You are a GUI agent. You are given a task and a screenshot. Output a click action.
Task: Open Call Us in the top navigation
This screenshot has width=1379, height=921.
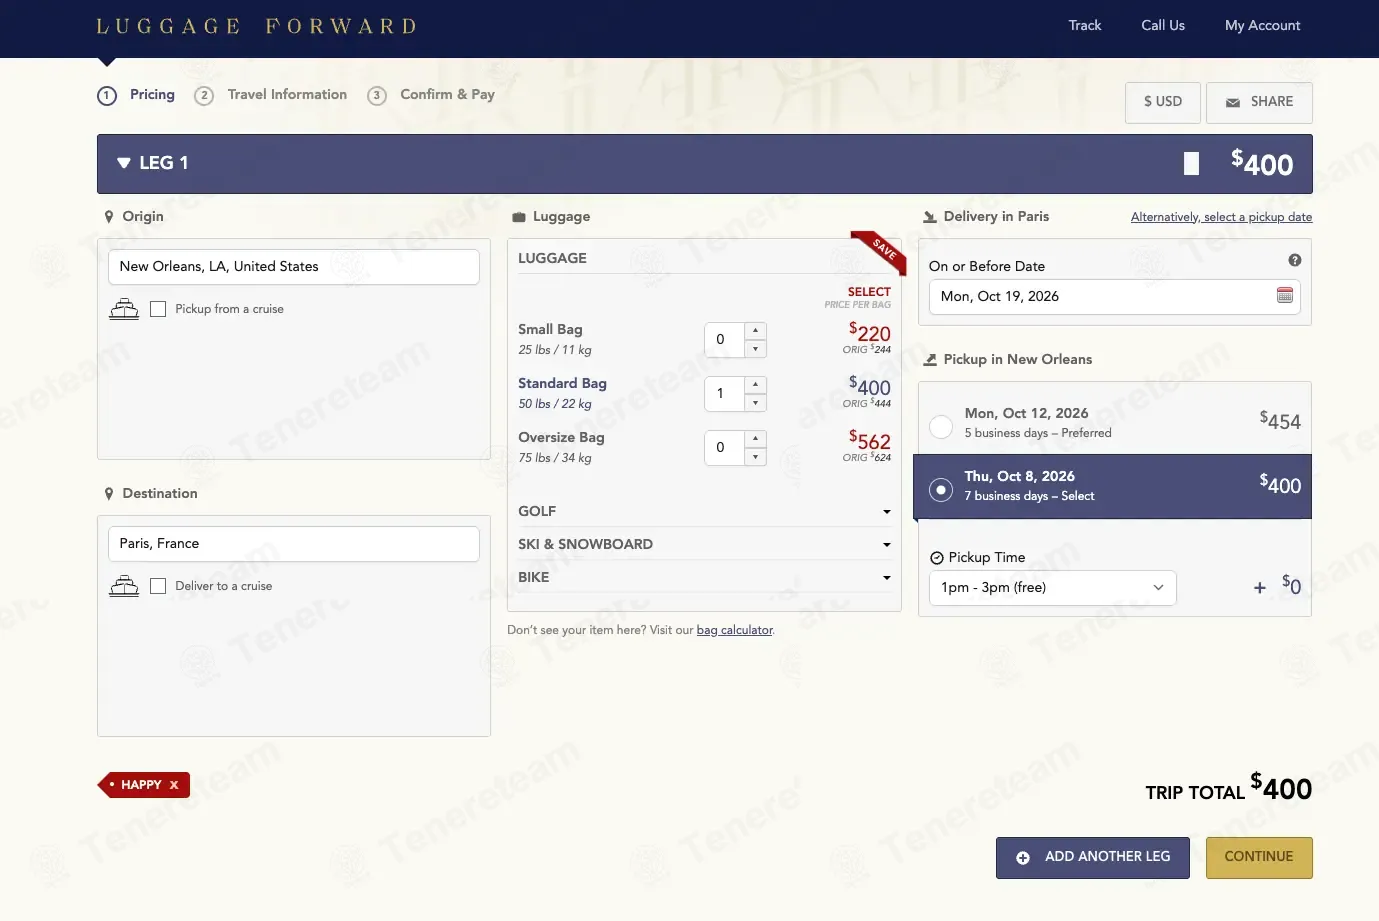click(1163, 26)
